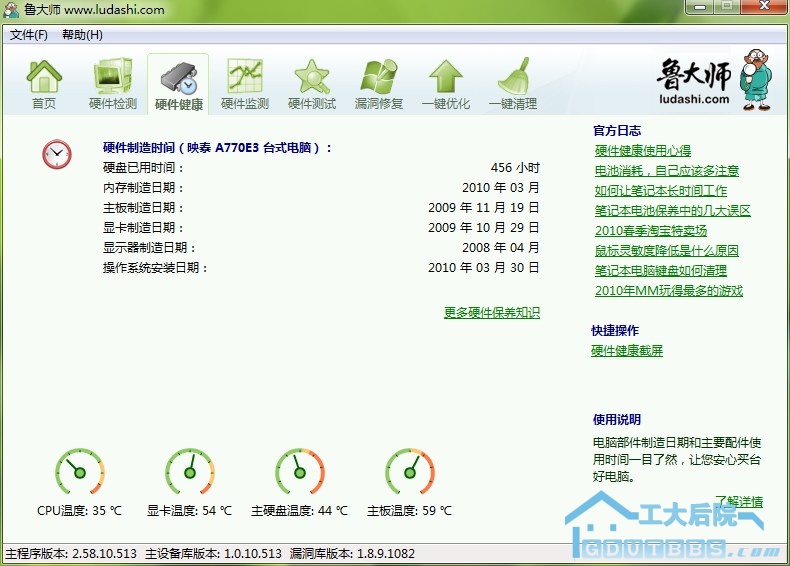Click the red clock icon
Image resolution: width=790 pixels, height=566 pixels.
57,154
